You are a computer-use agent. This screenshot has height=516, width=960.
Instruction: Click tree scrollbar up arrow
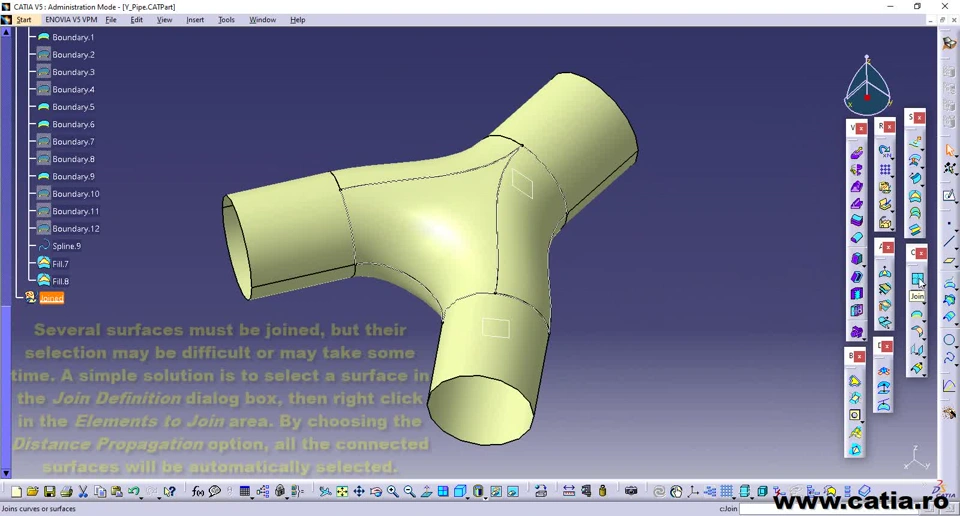point(6,32)
